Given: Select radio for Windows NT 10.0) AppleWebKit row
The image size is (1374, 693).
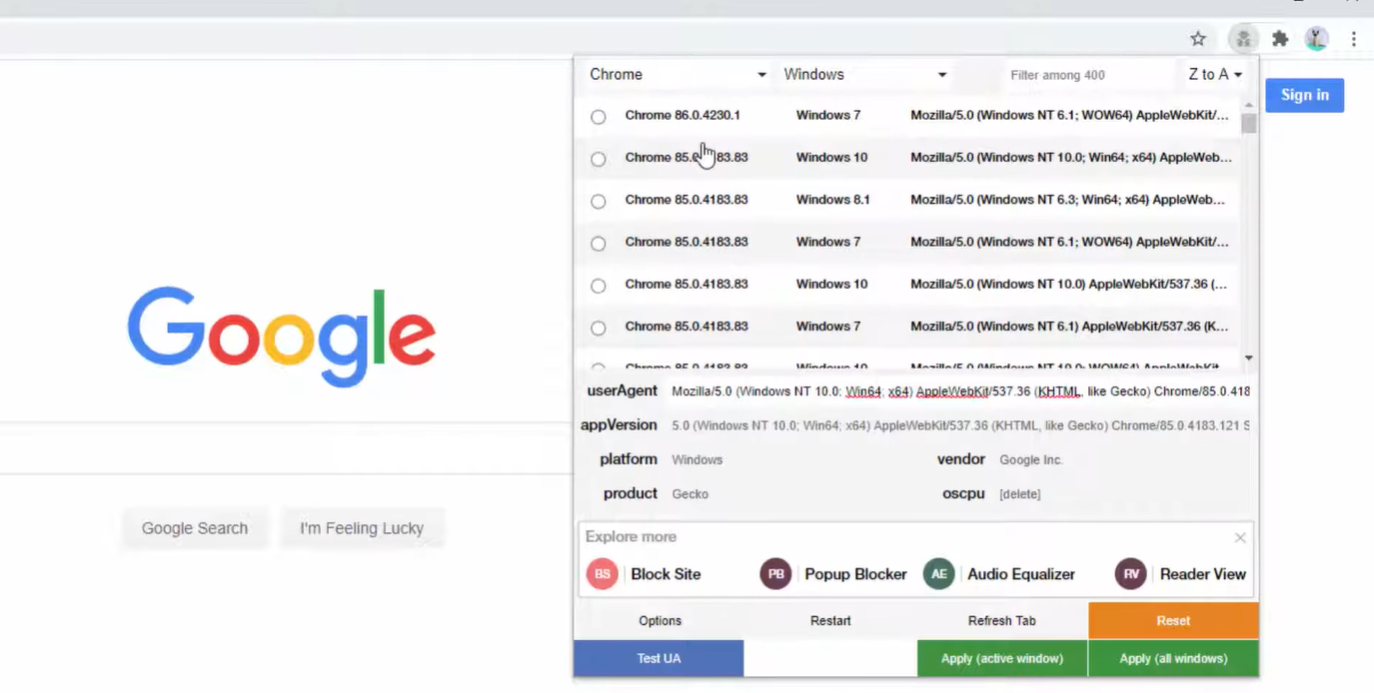Looking at the screenshot, I should [x=598, y=286].
